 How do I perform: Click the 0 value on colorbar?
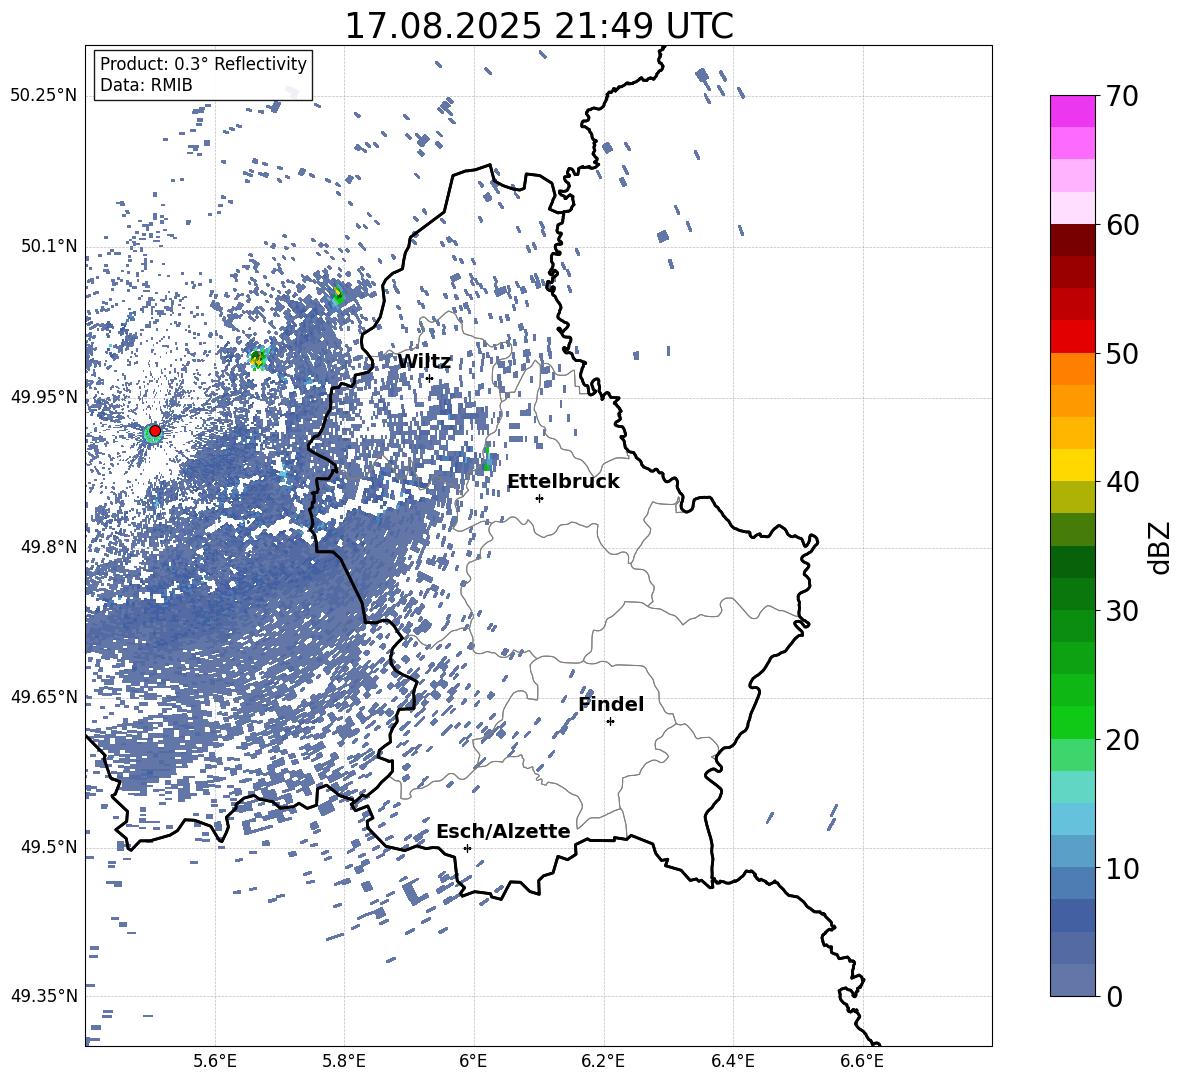tap(1114, 997)
